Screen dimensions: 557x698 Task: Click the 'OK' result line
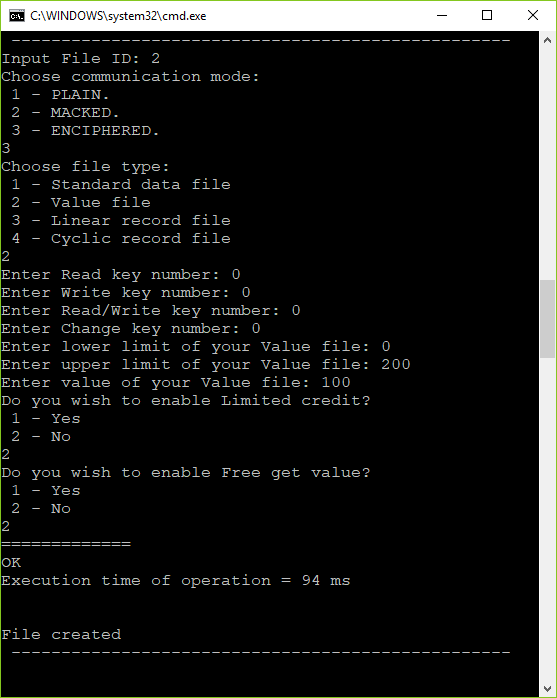[11, 563]
